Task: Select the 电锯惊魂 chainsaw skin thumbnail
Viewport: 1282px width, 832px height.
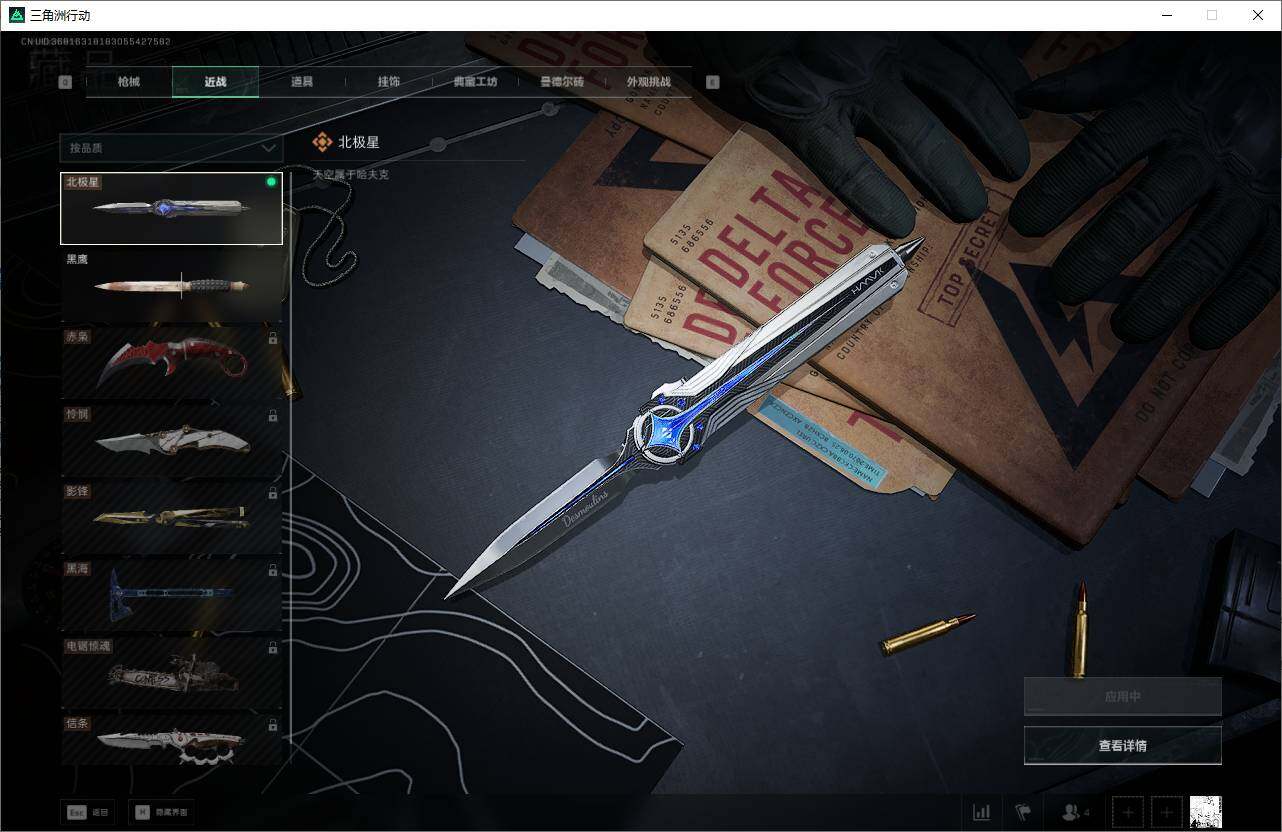Action: [171, 671]
